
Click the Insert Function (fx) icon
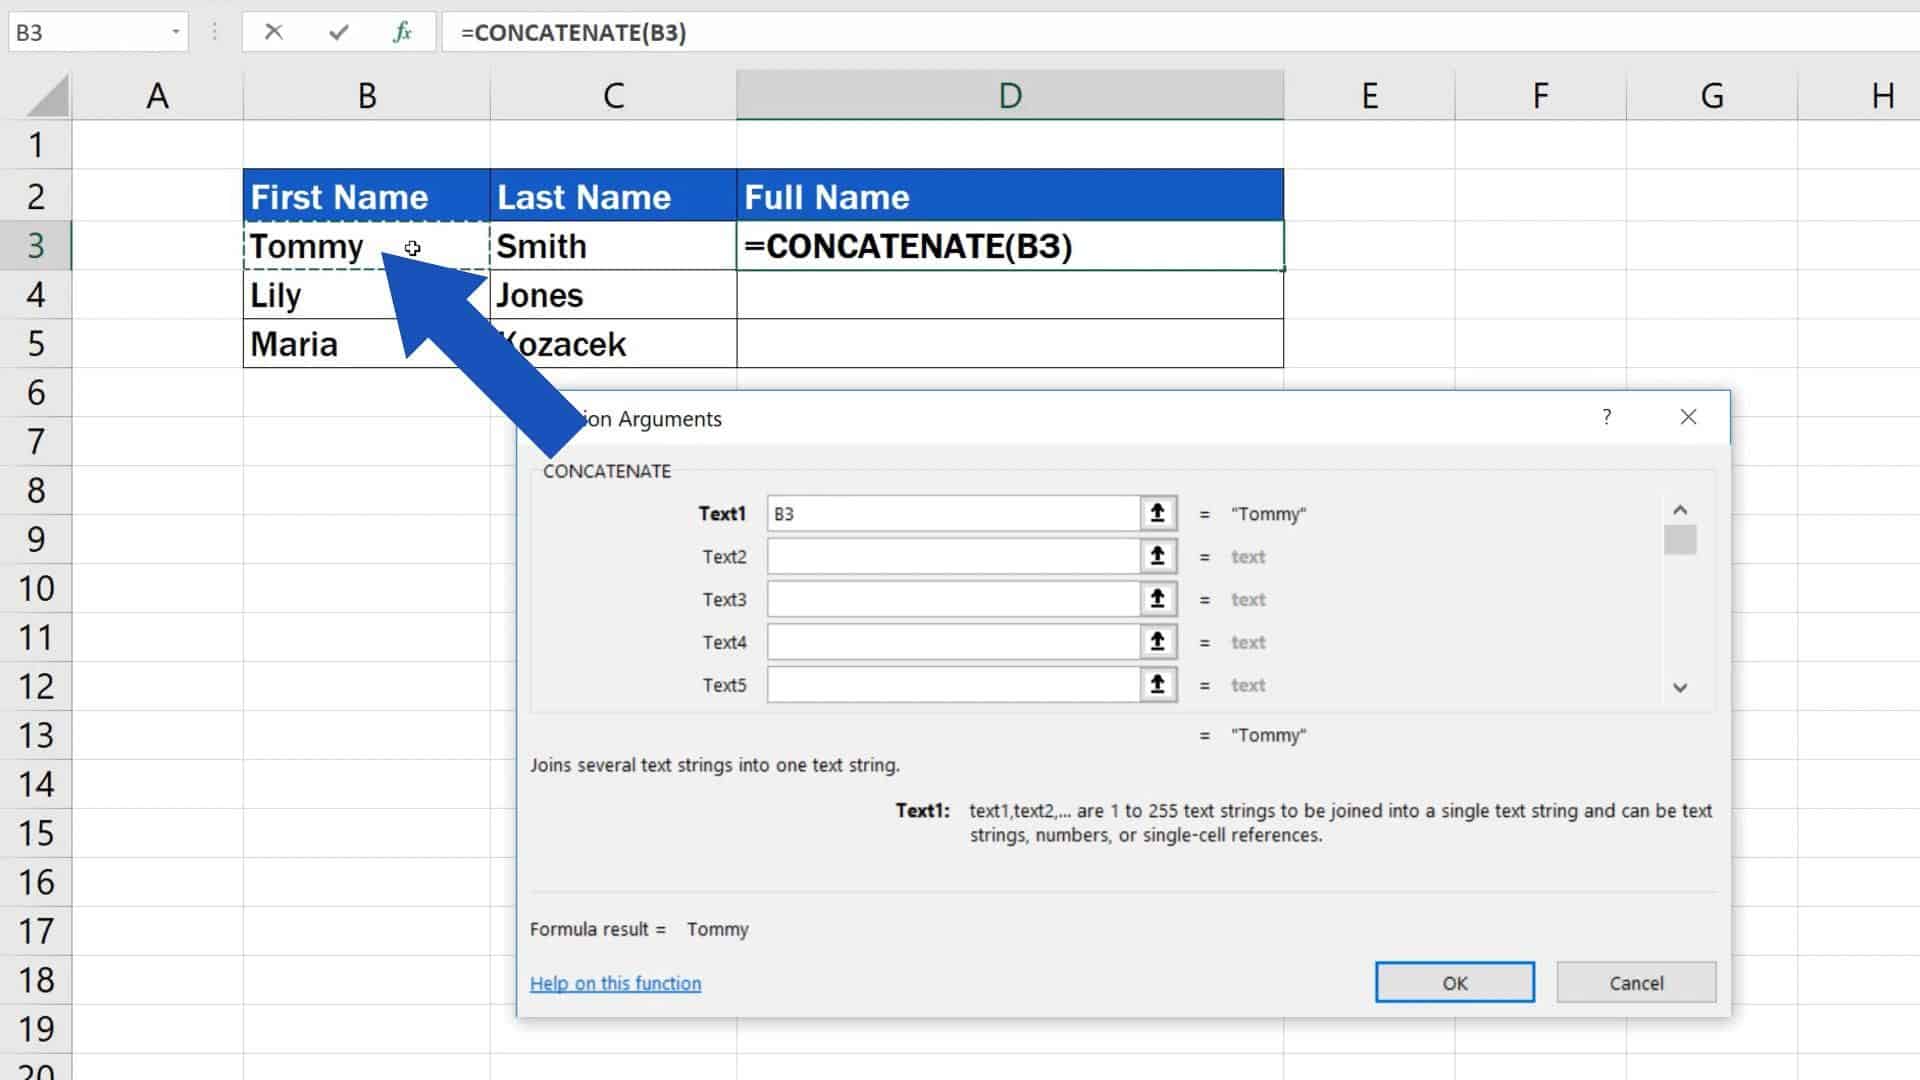click(x=402, y=32)
